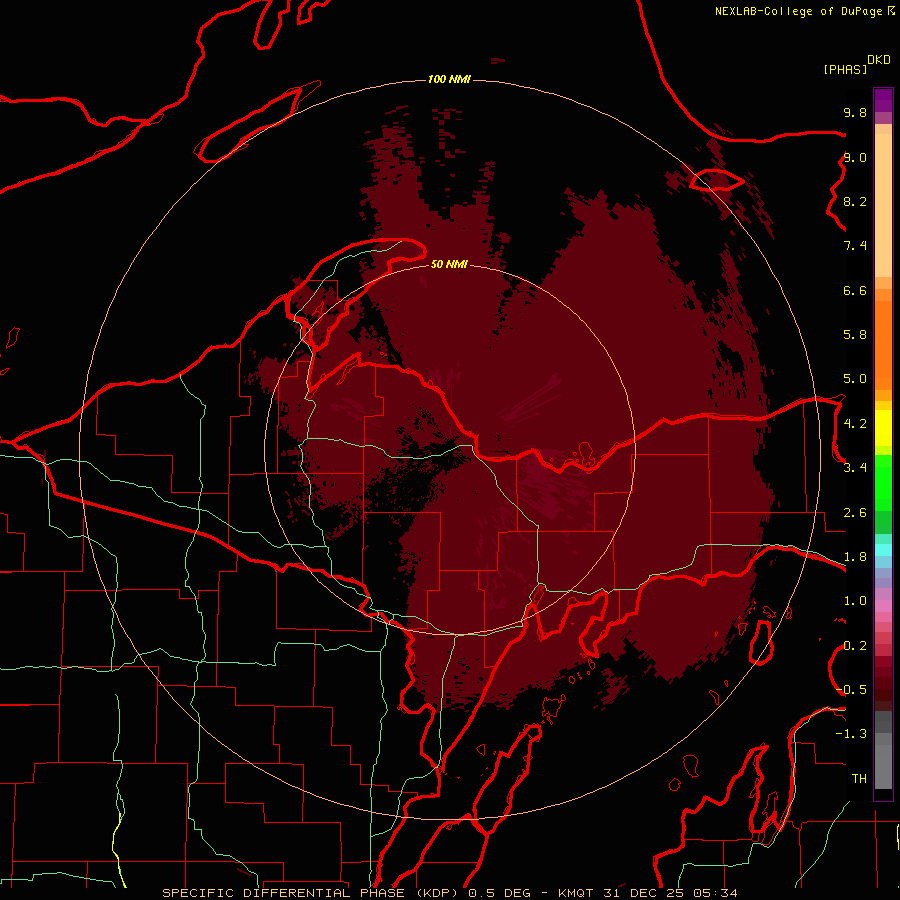
Task: Click the purple top segment of color bar
Action: coord(883,100)
